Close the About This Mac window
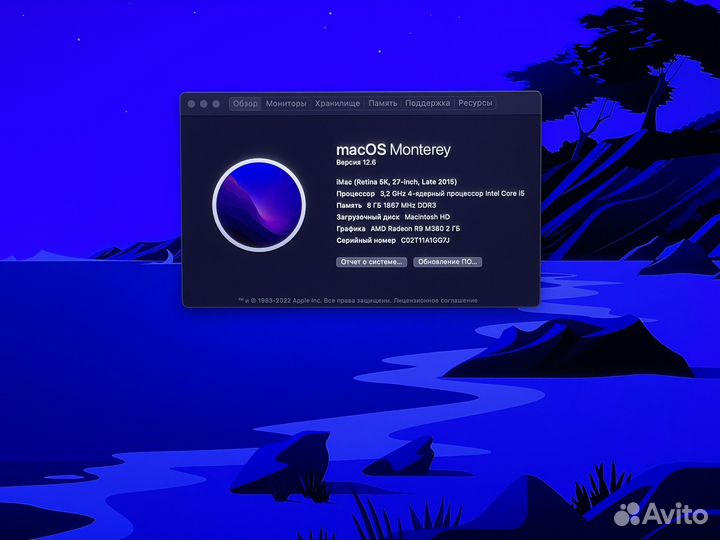720x540 pixels. coord(191,104)
